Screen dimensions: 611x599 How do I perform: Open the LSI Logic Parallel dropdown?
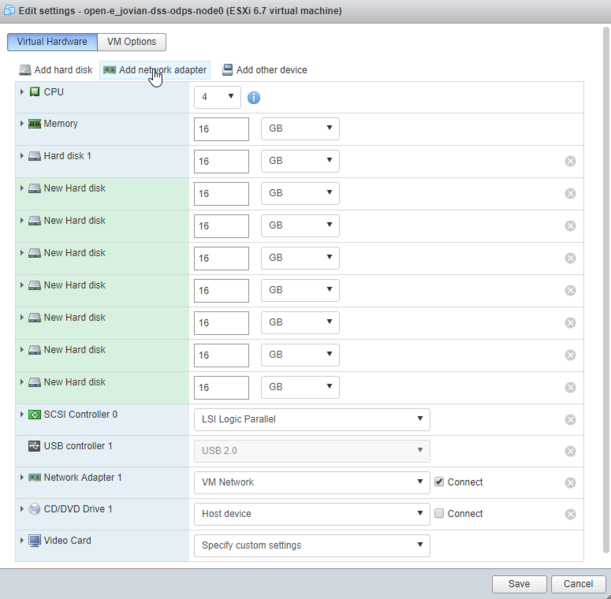(312, 419)
